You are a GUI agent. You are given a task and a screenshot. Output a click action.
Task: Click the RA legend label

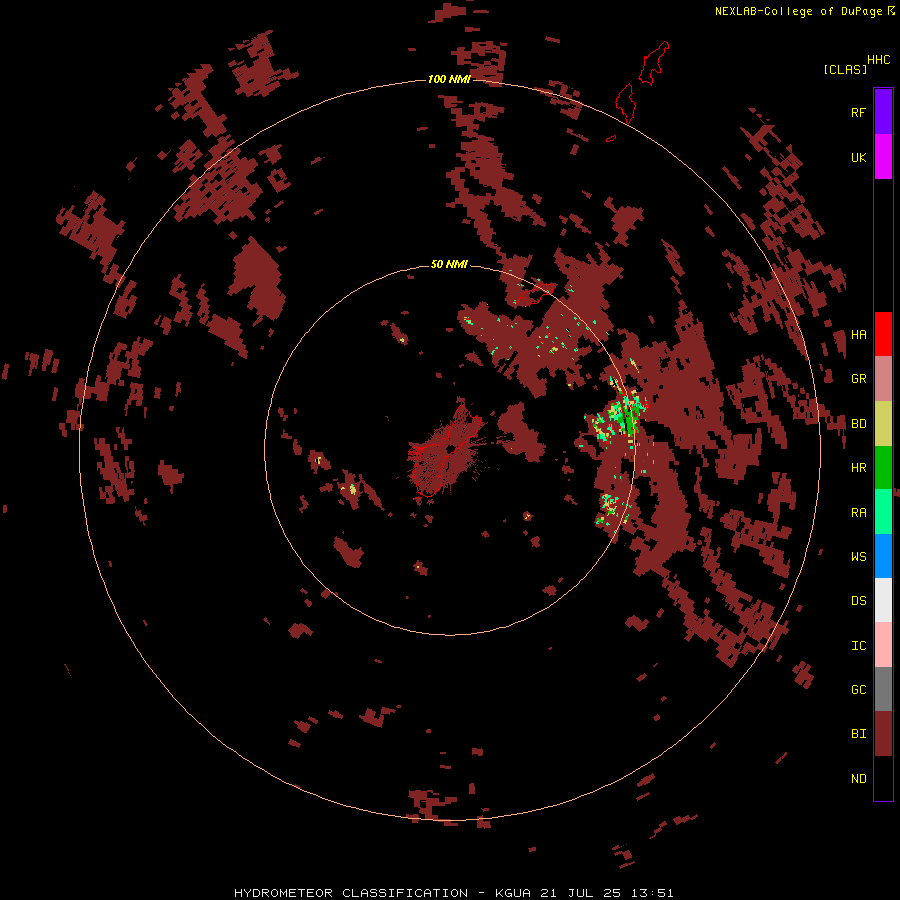[858, 513]
